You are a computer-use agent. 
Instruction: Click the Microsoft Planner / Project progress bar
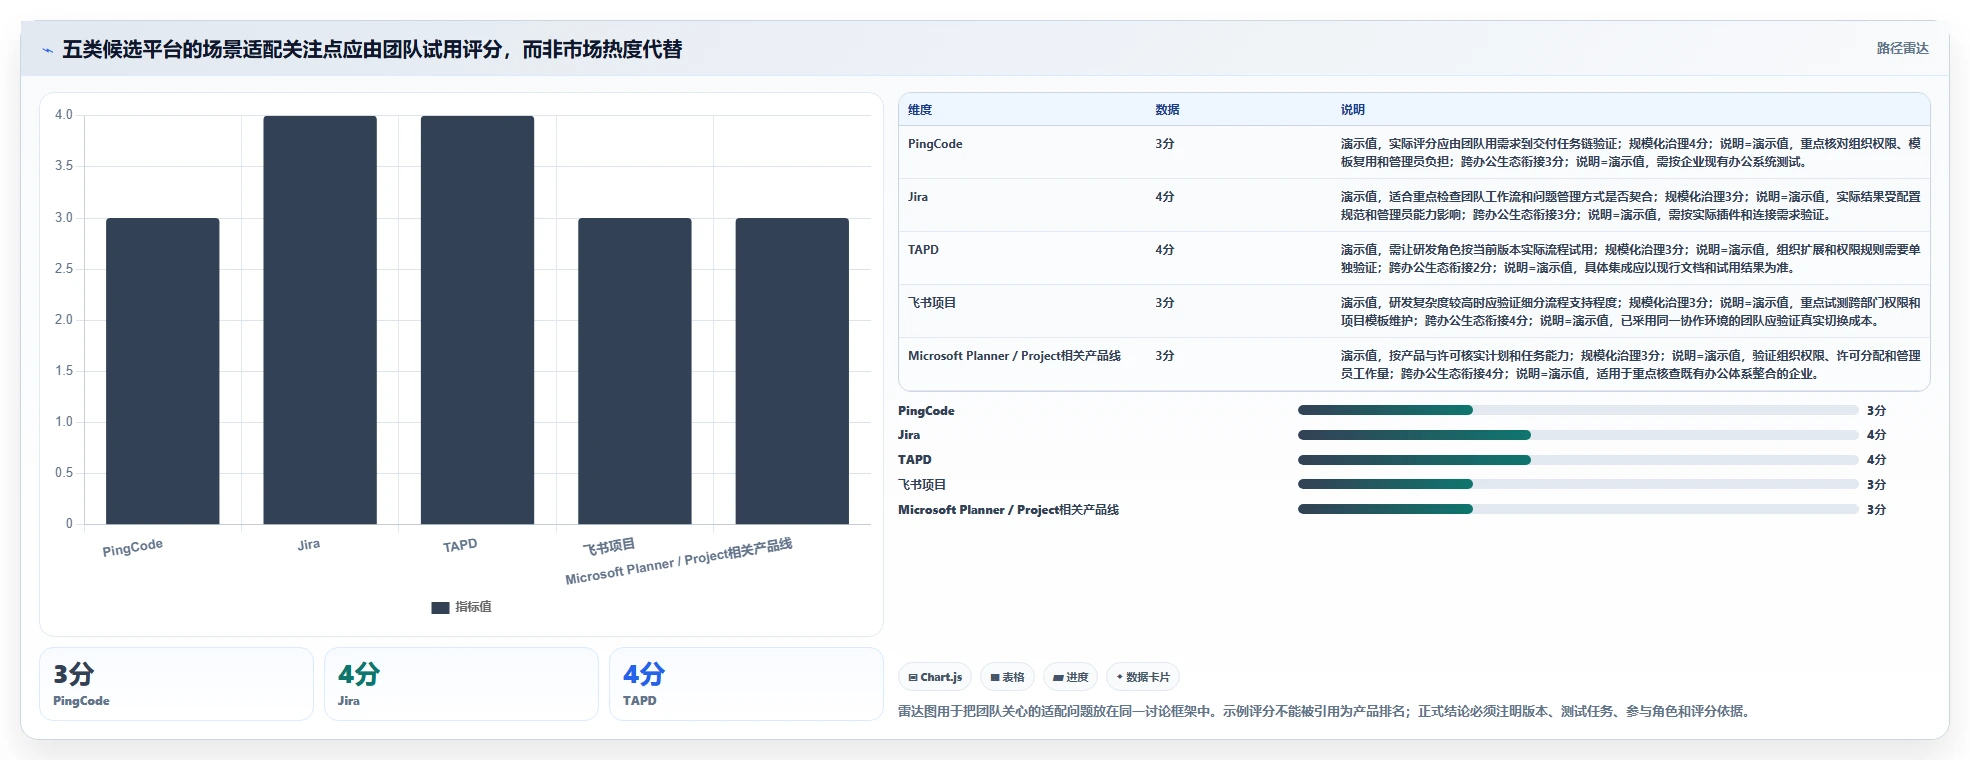1578,509
